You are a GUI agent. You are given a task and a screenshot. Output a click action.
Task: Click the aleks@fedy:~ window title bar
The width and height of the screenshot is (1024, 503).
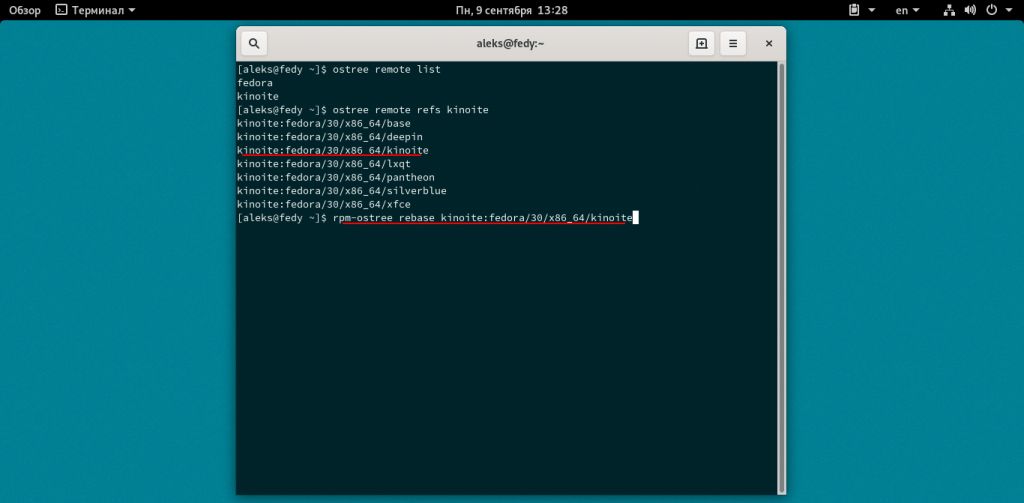coord(511,44)
